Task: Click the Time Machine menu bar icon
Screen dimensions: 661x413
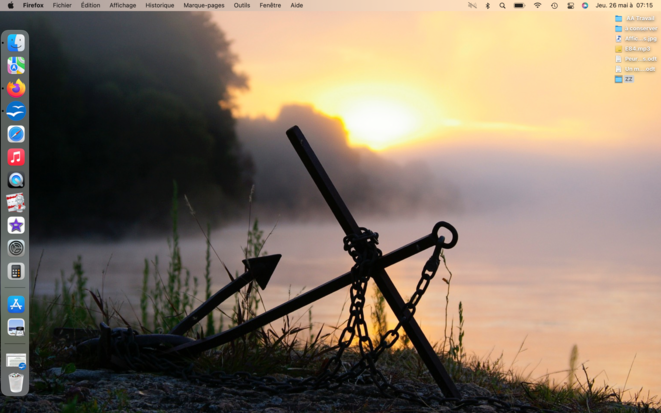Action: click(x=554, y=5)
